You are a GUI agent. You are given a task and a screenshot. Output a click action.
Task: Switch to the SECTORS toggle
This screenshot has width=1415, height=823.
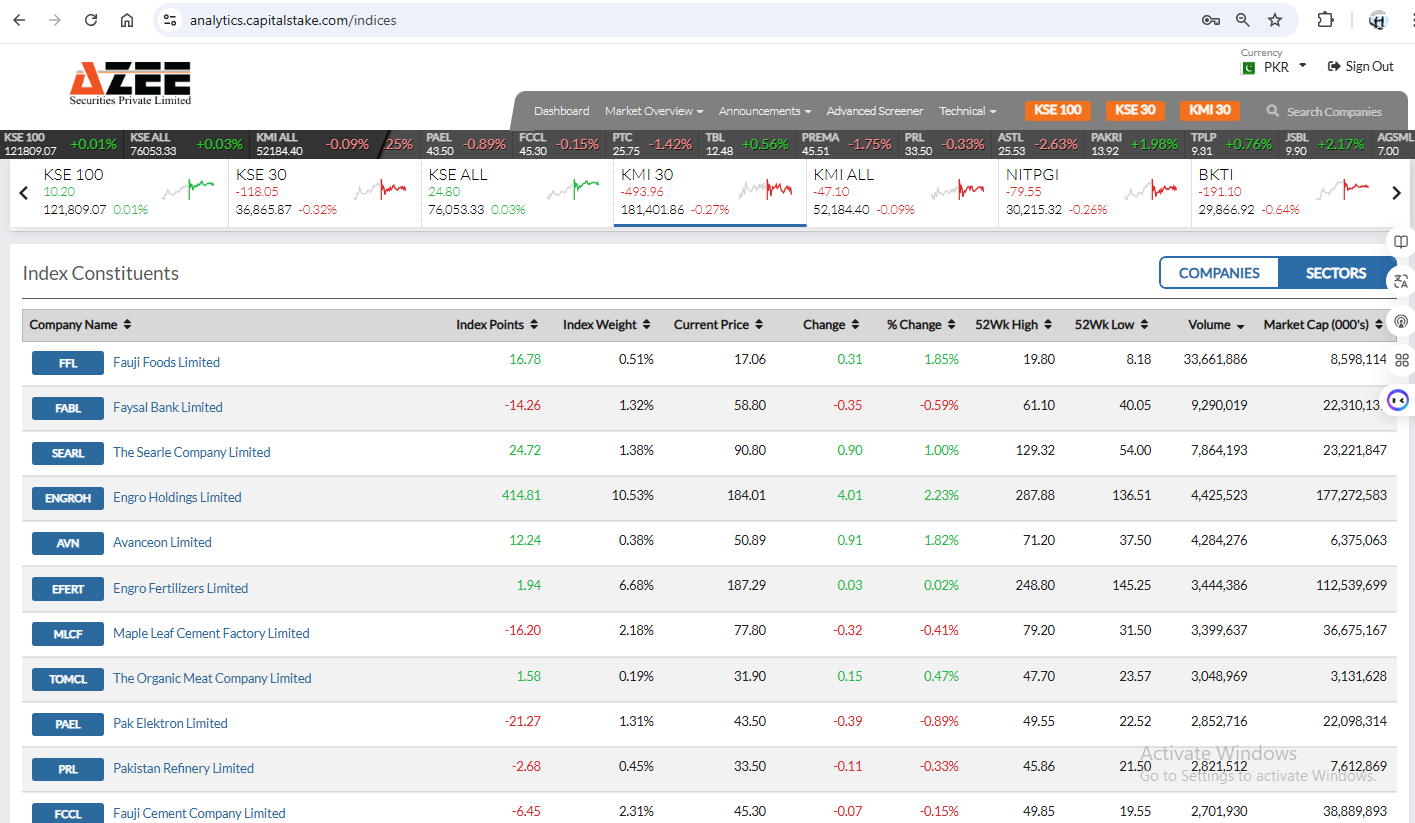(x=1336, y=273)
